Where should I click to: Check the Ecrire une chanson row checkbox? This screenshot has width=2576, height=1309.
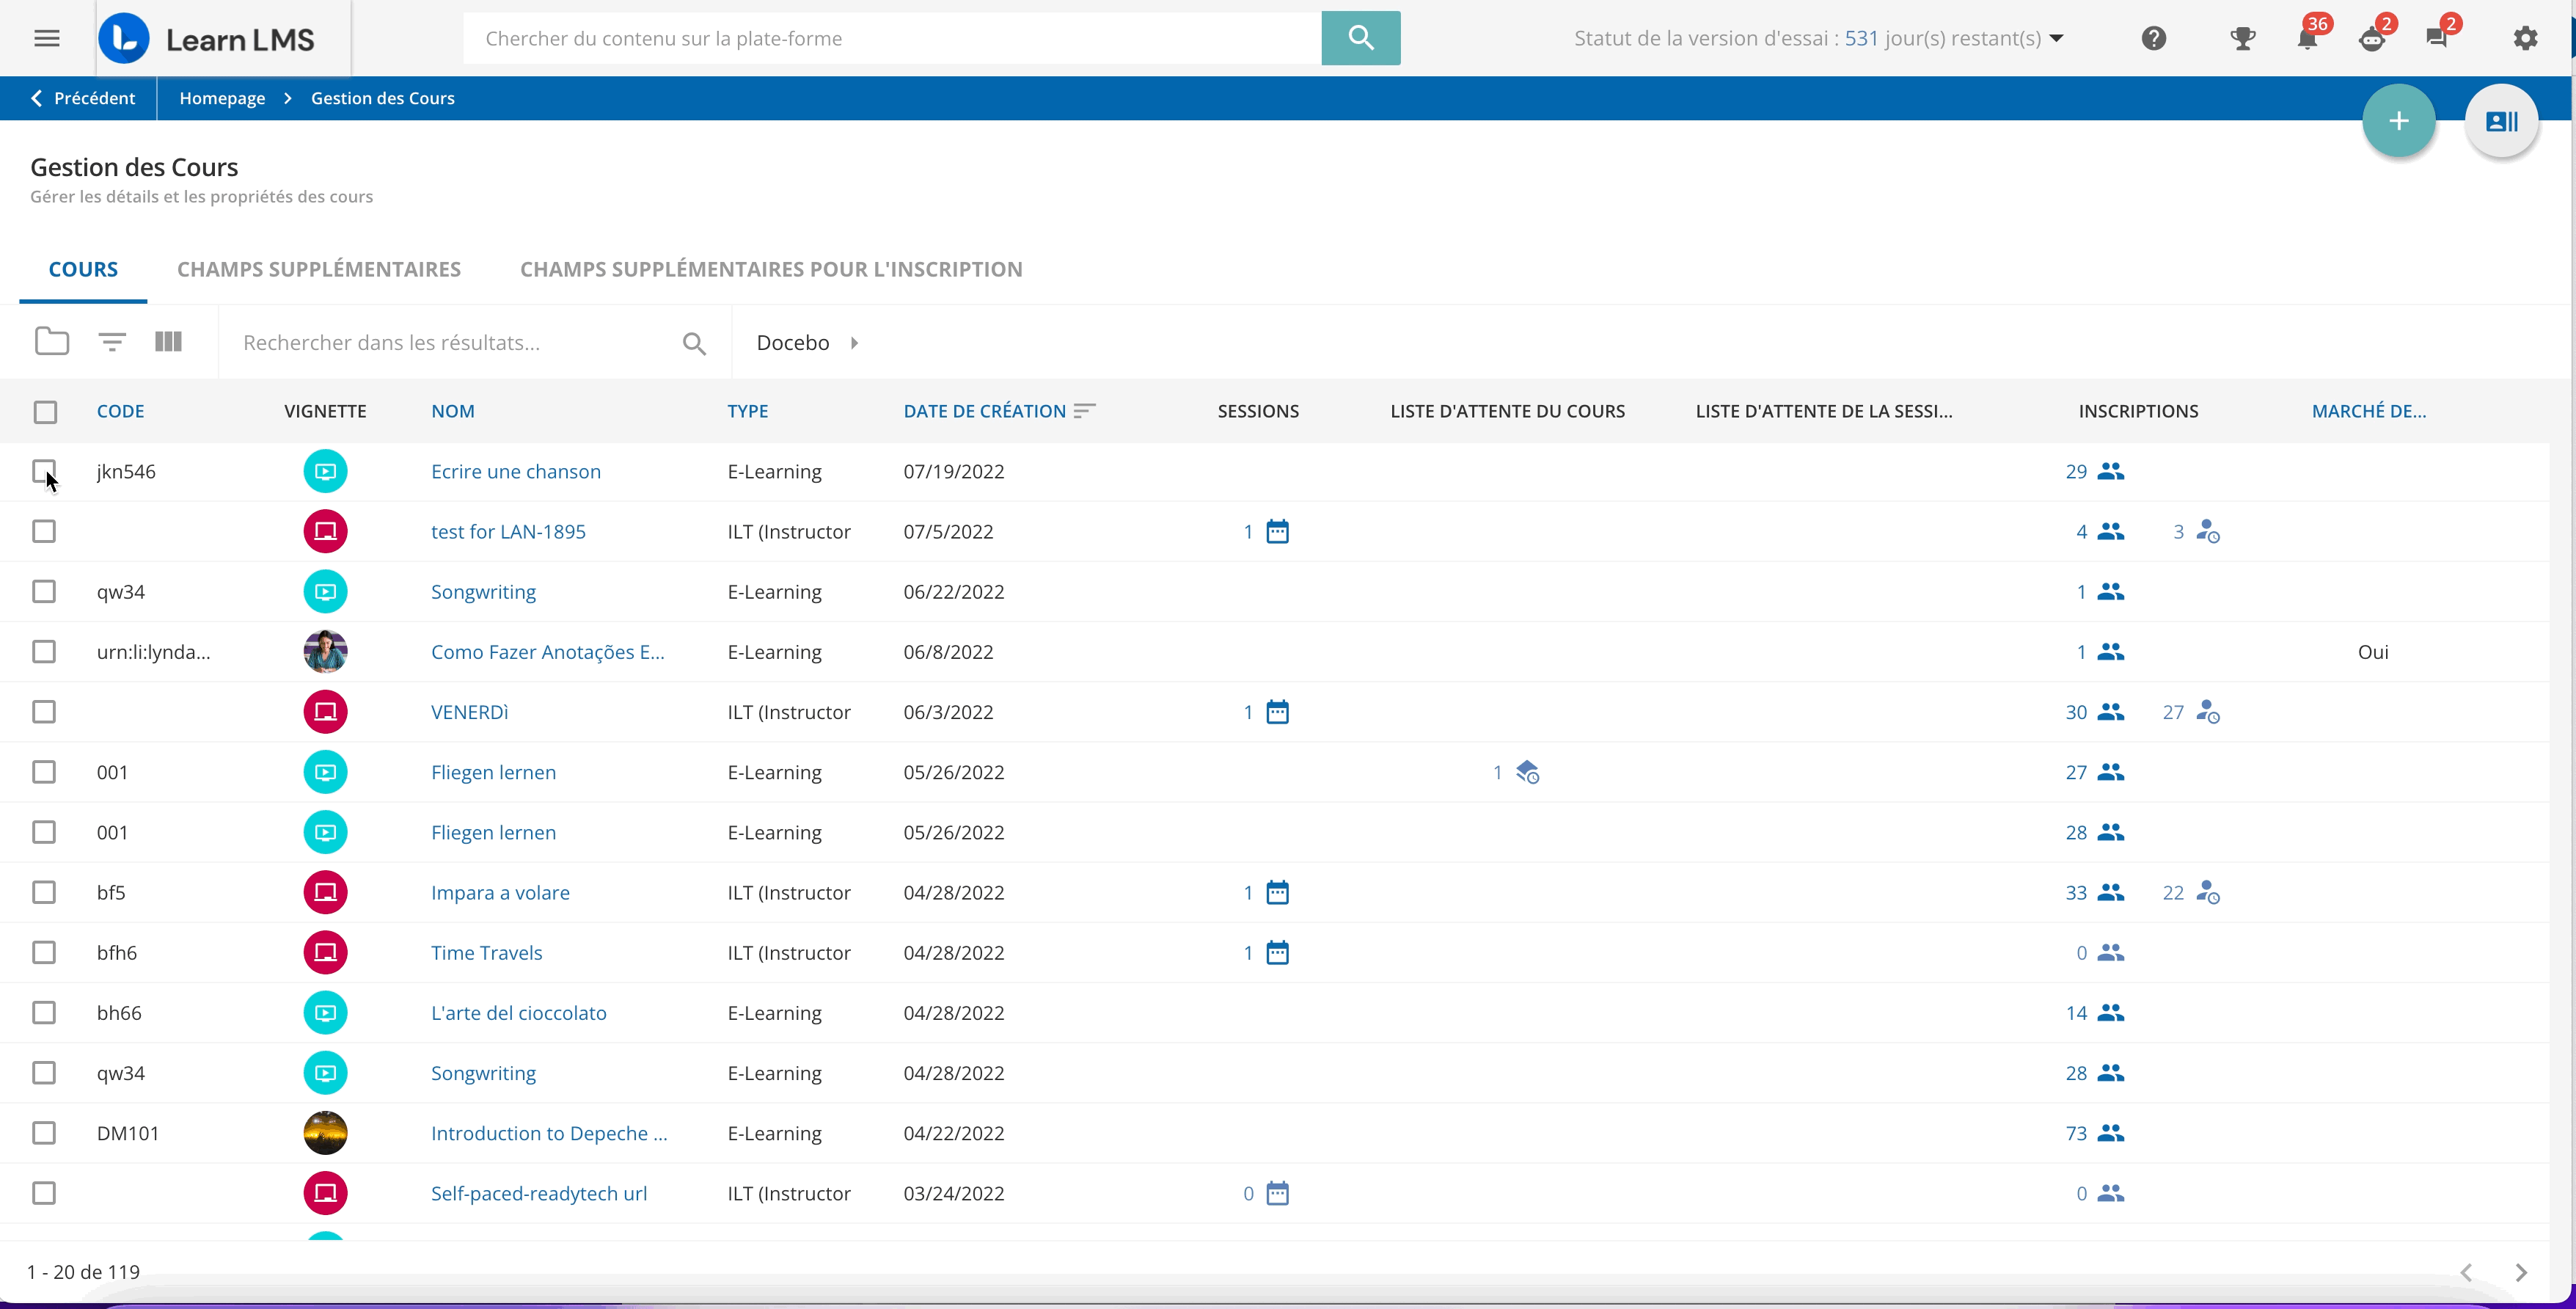44,471
